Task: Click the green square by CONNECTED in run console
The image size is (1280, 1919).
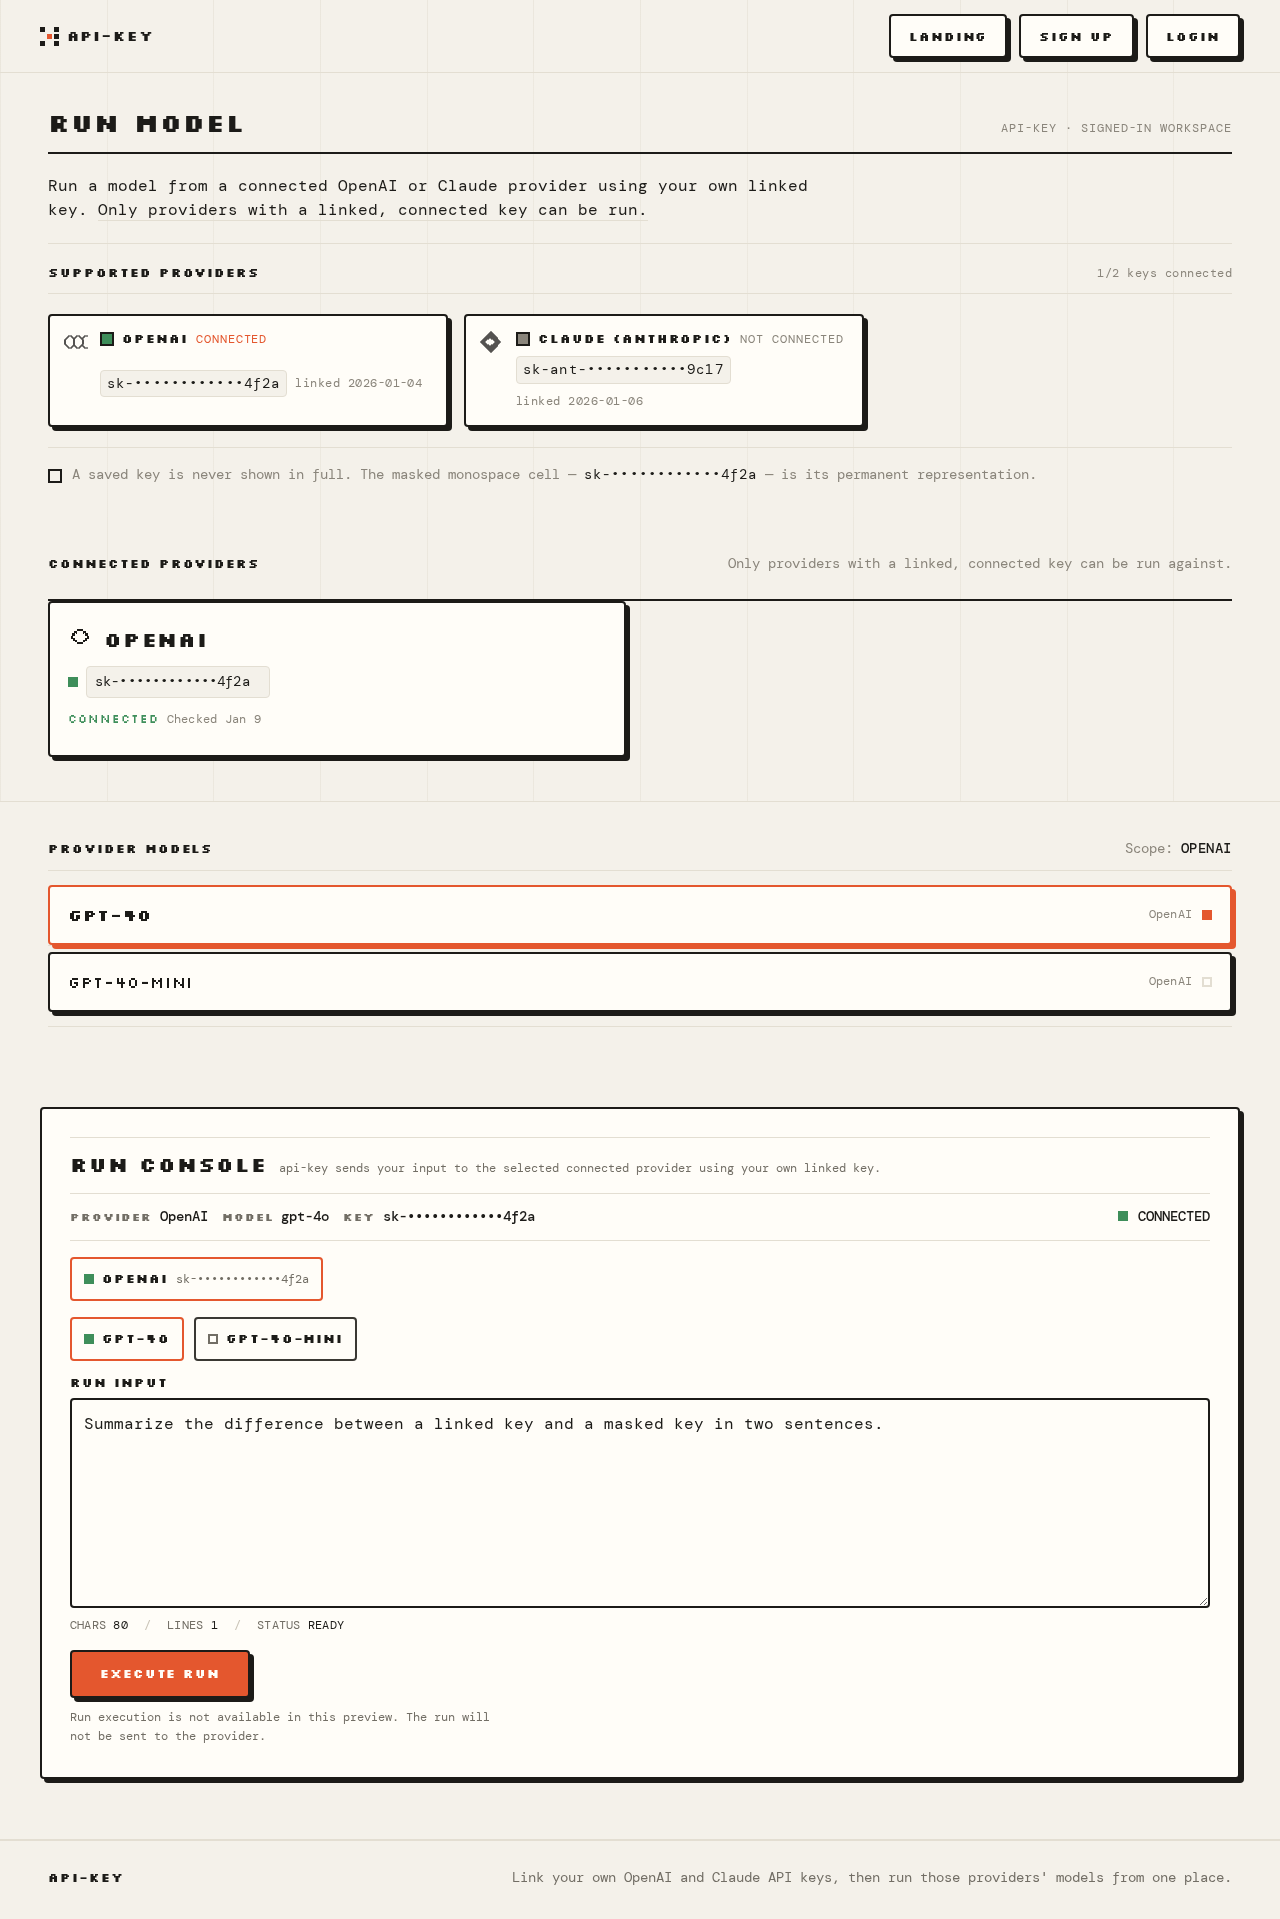Action: [1123, 1216]
